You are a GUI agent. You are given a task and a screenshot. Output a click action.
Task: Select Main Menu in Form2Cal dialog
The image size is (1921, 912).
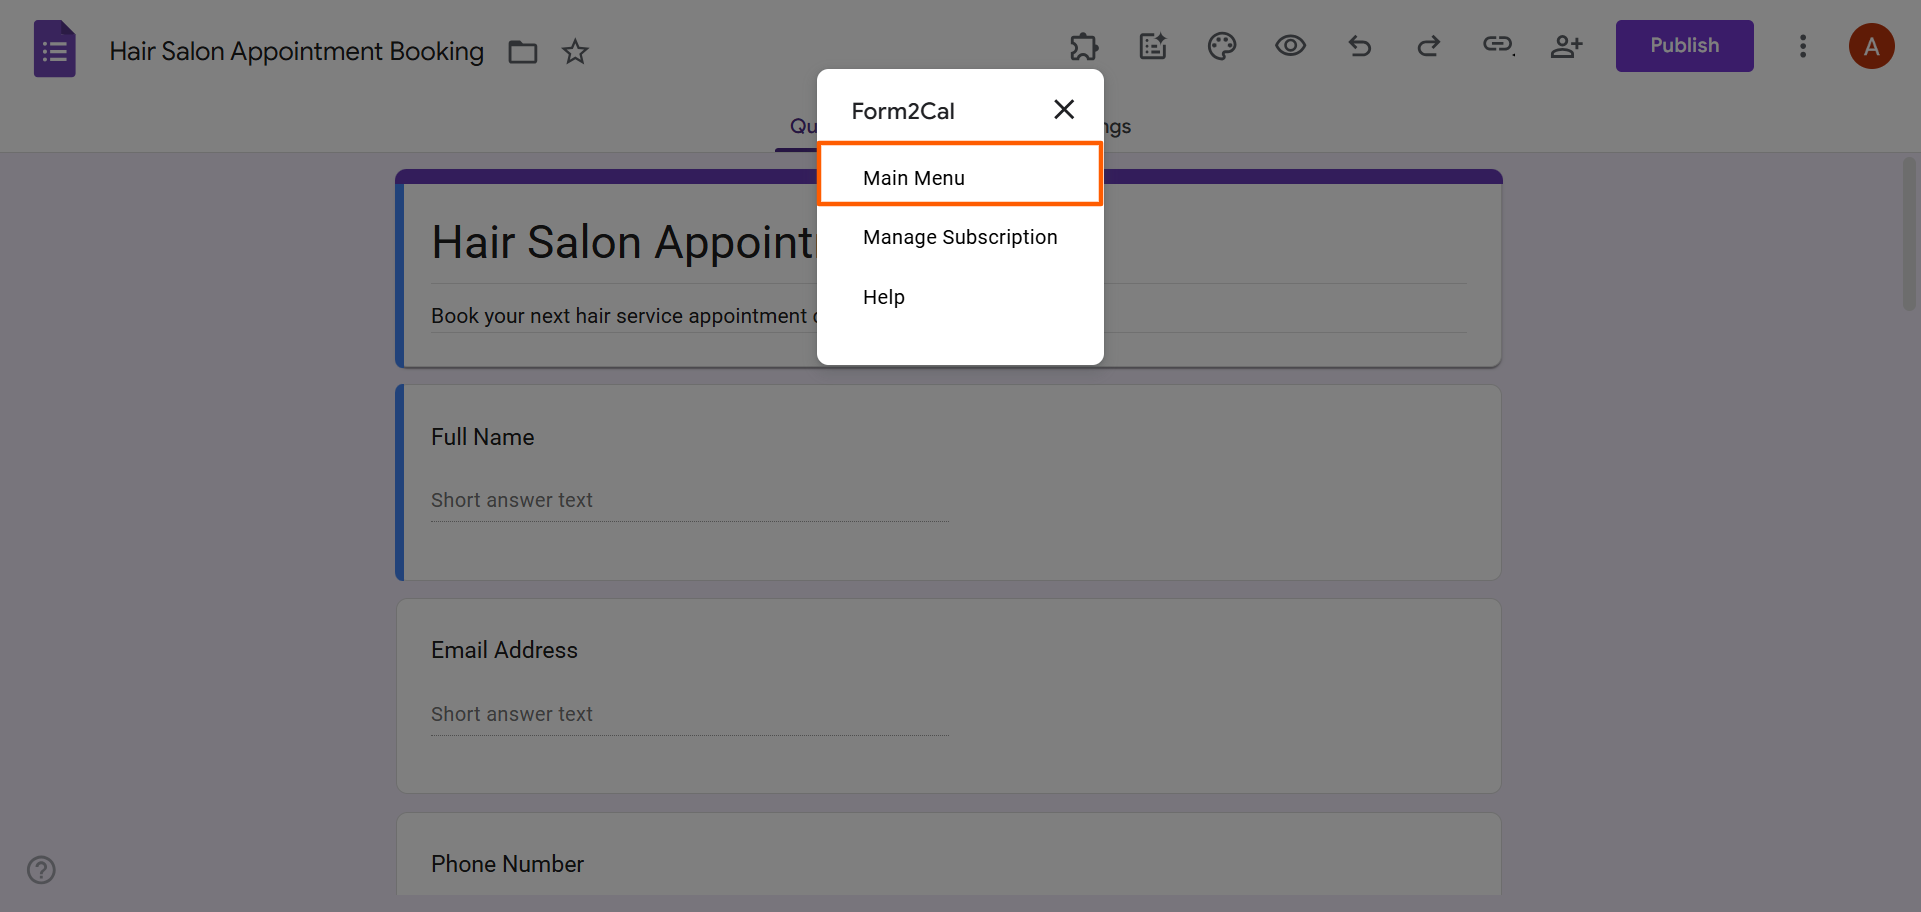click(x=913, y=177)
